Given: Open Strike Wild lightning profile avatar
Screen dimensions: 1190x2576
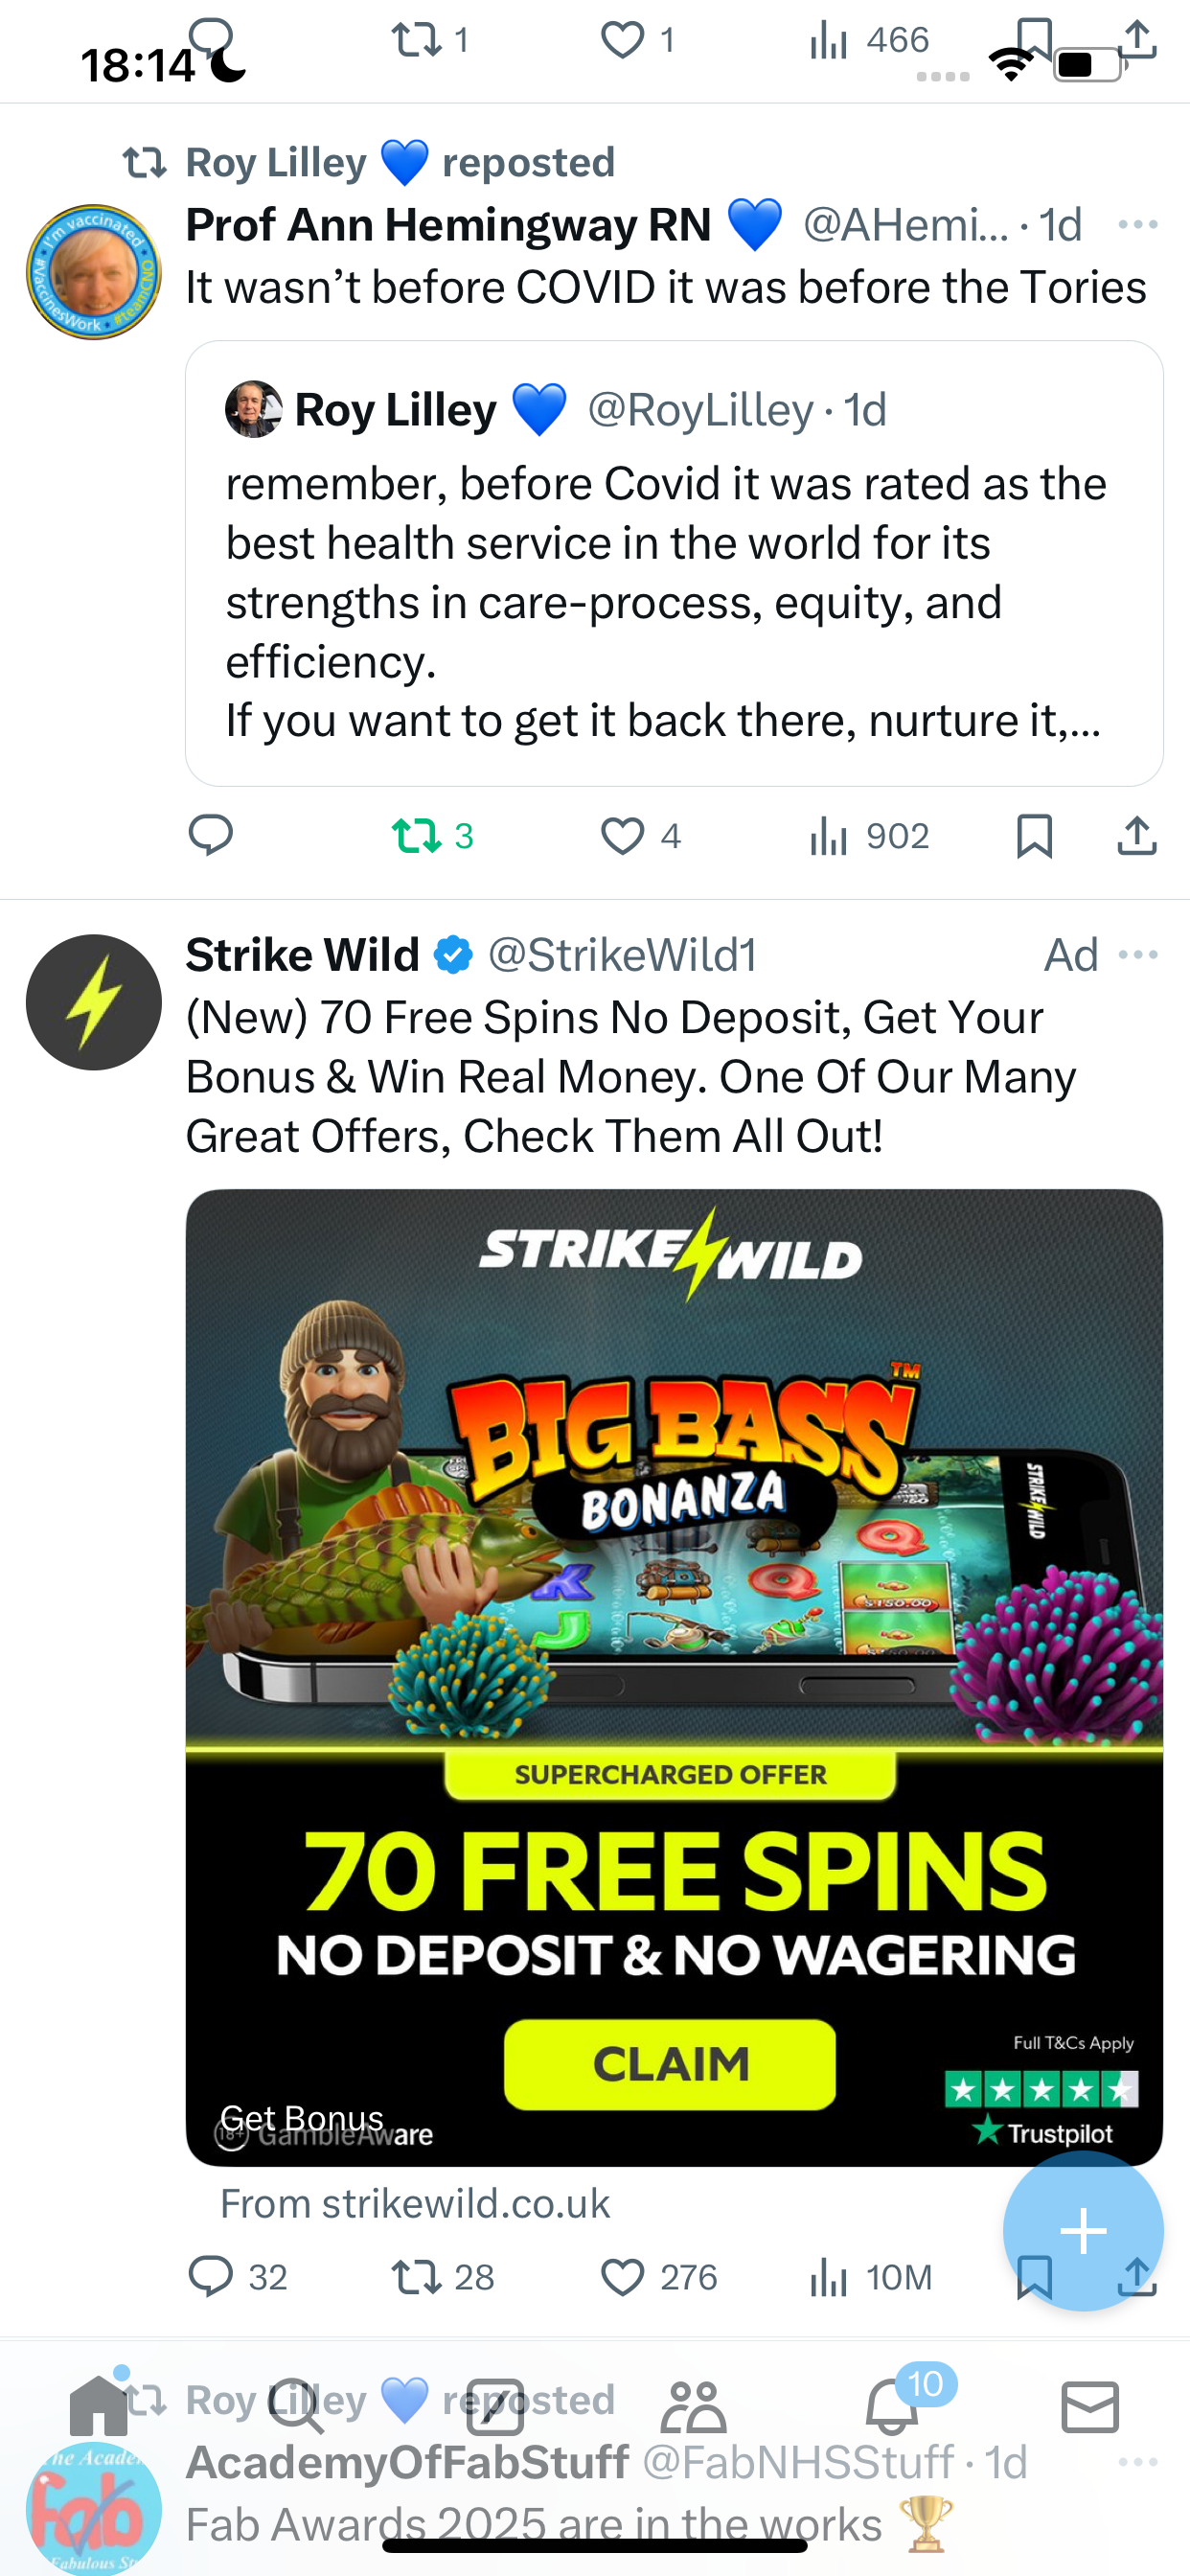Looking at the screenshot, I should 94,1002.
